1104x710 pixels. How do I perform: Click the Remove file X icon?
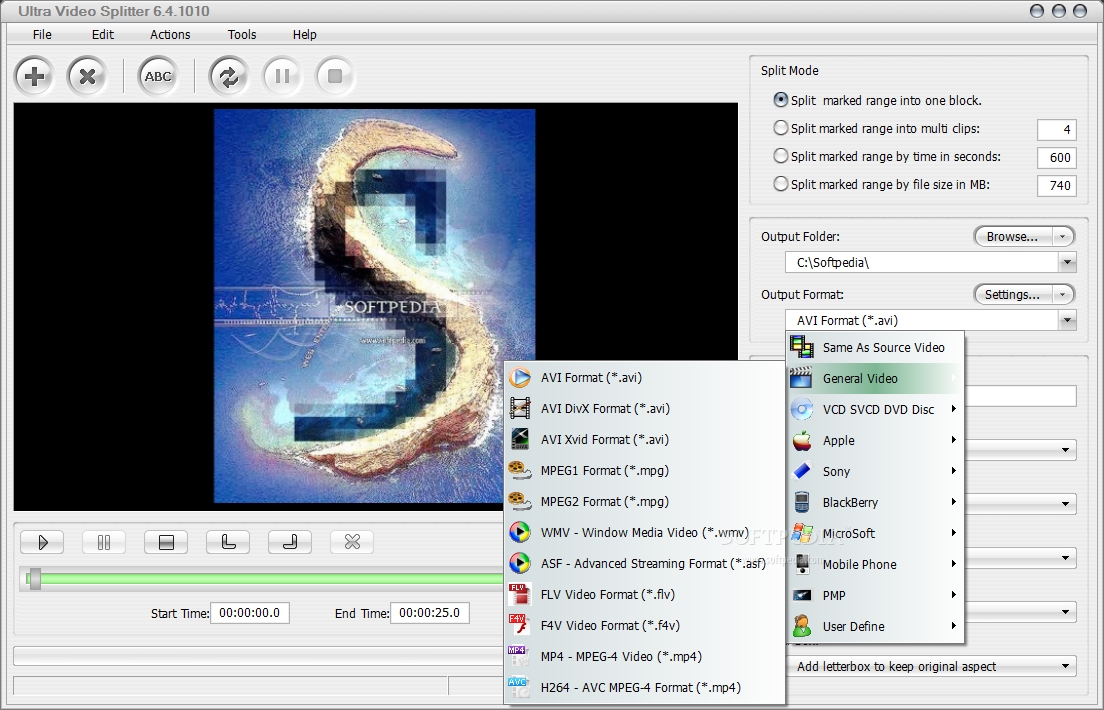87,76
